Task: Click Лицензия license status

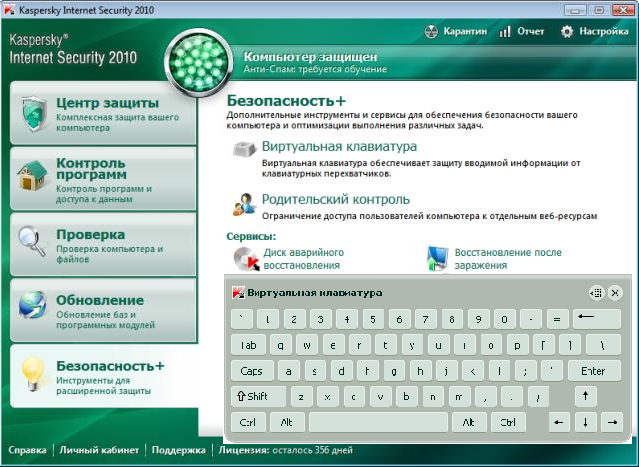Action: point(285,450)
